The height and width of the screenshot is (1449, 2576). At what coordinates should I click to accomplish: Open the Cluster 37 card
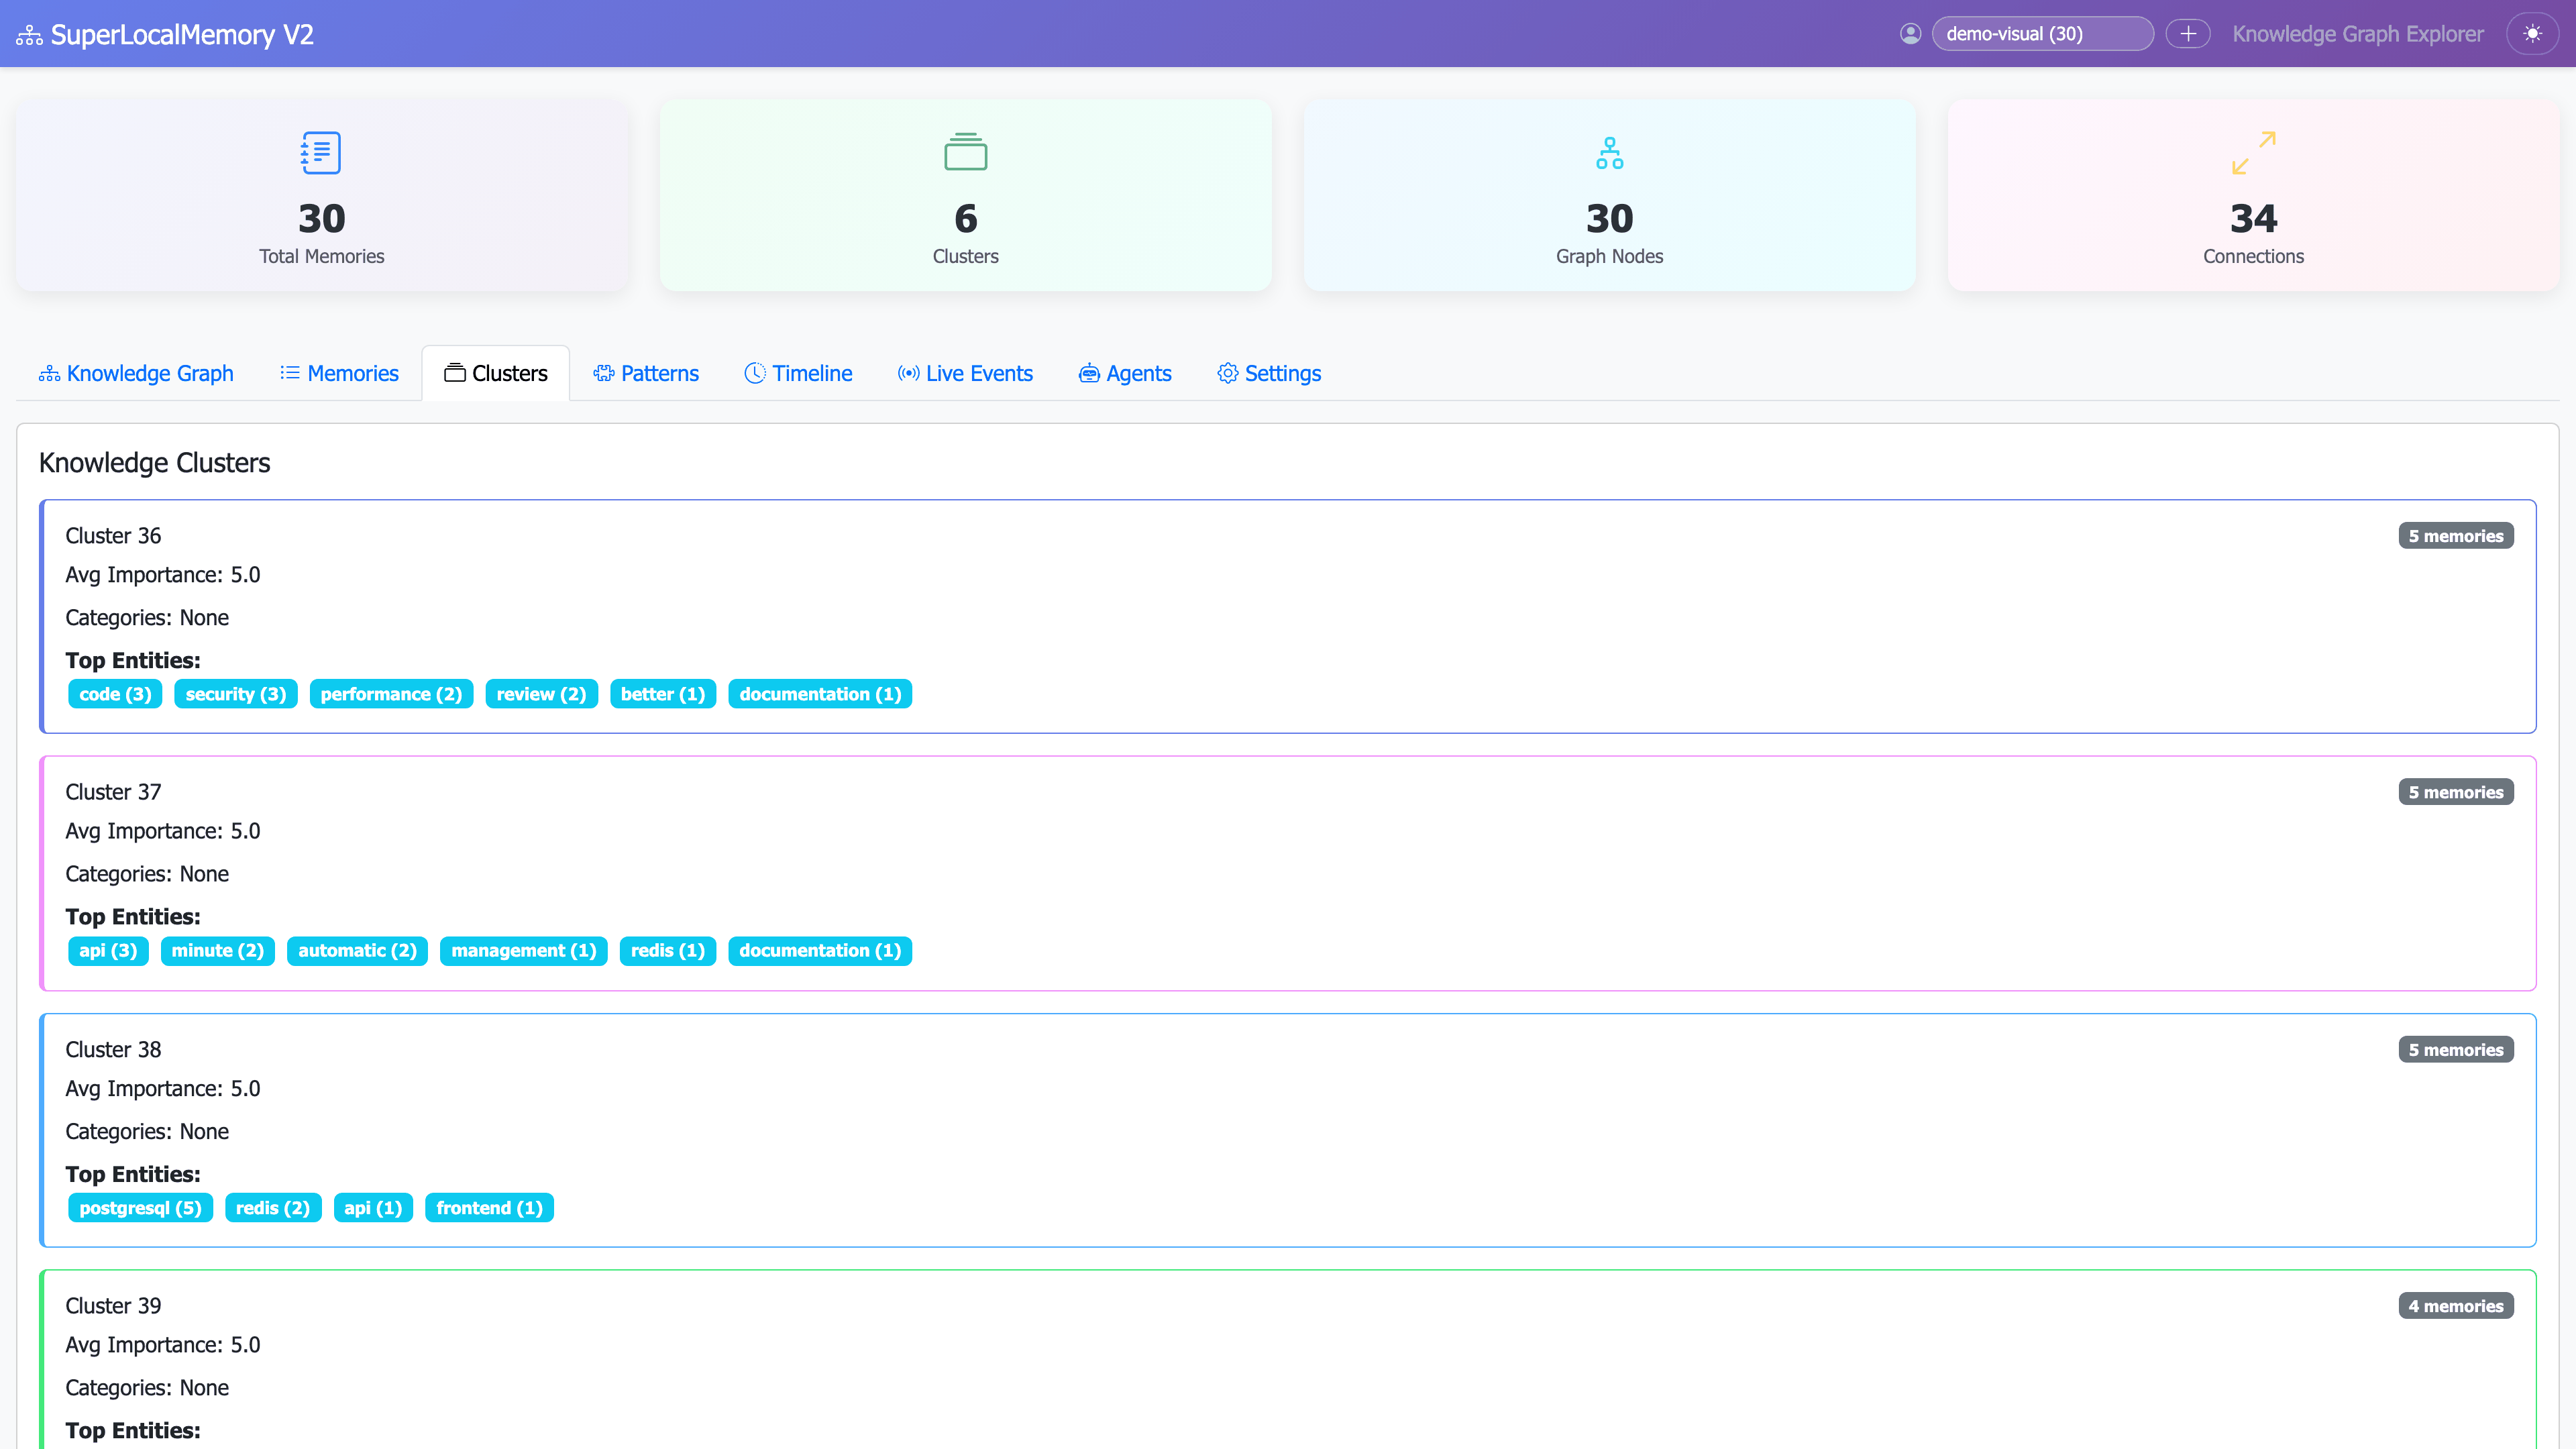[1287, 872]
